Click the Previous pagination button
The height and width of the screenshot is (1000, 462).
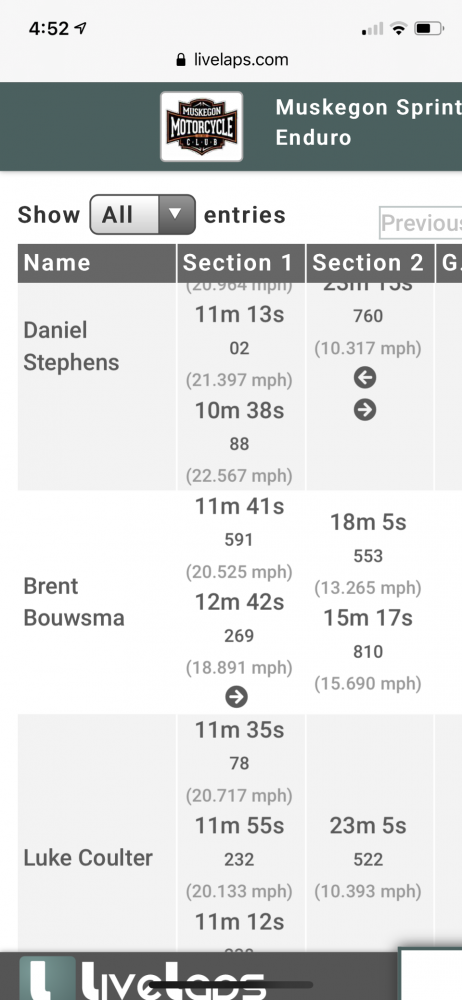pos(421,223)
